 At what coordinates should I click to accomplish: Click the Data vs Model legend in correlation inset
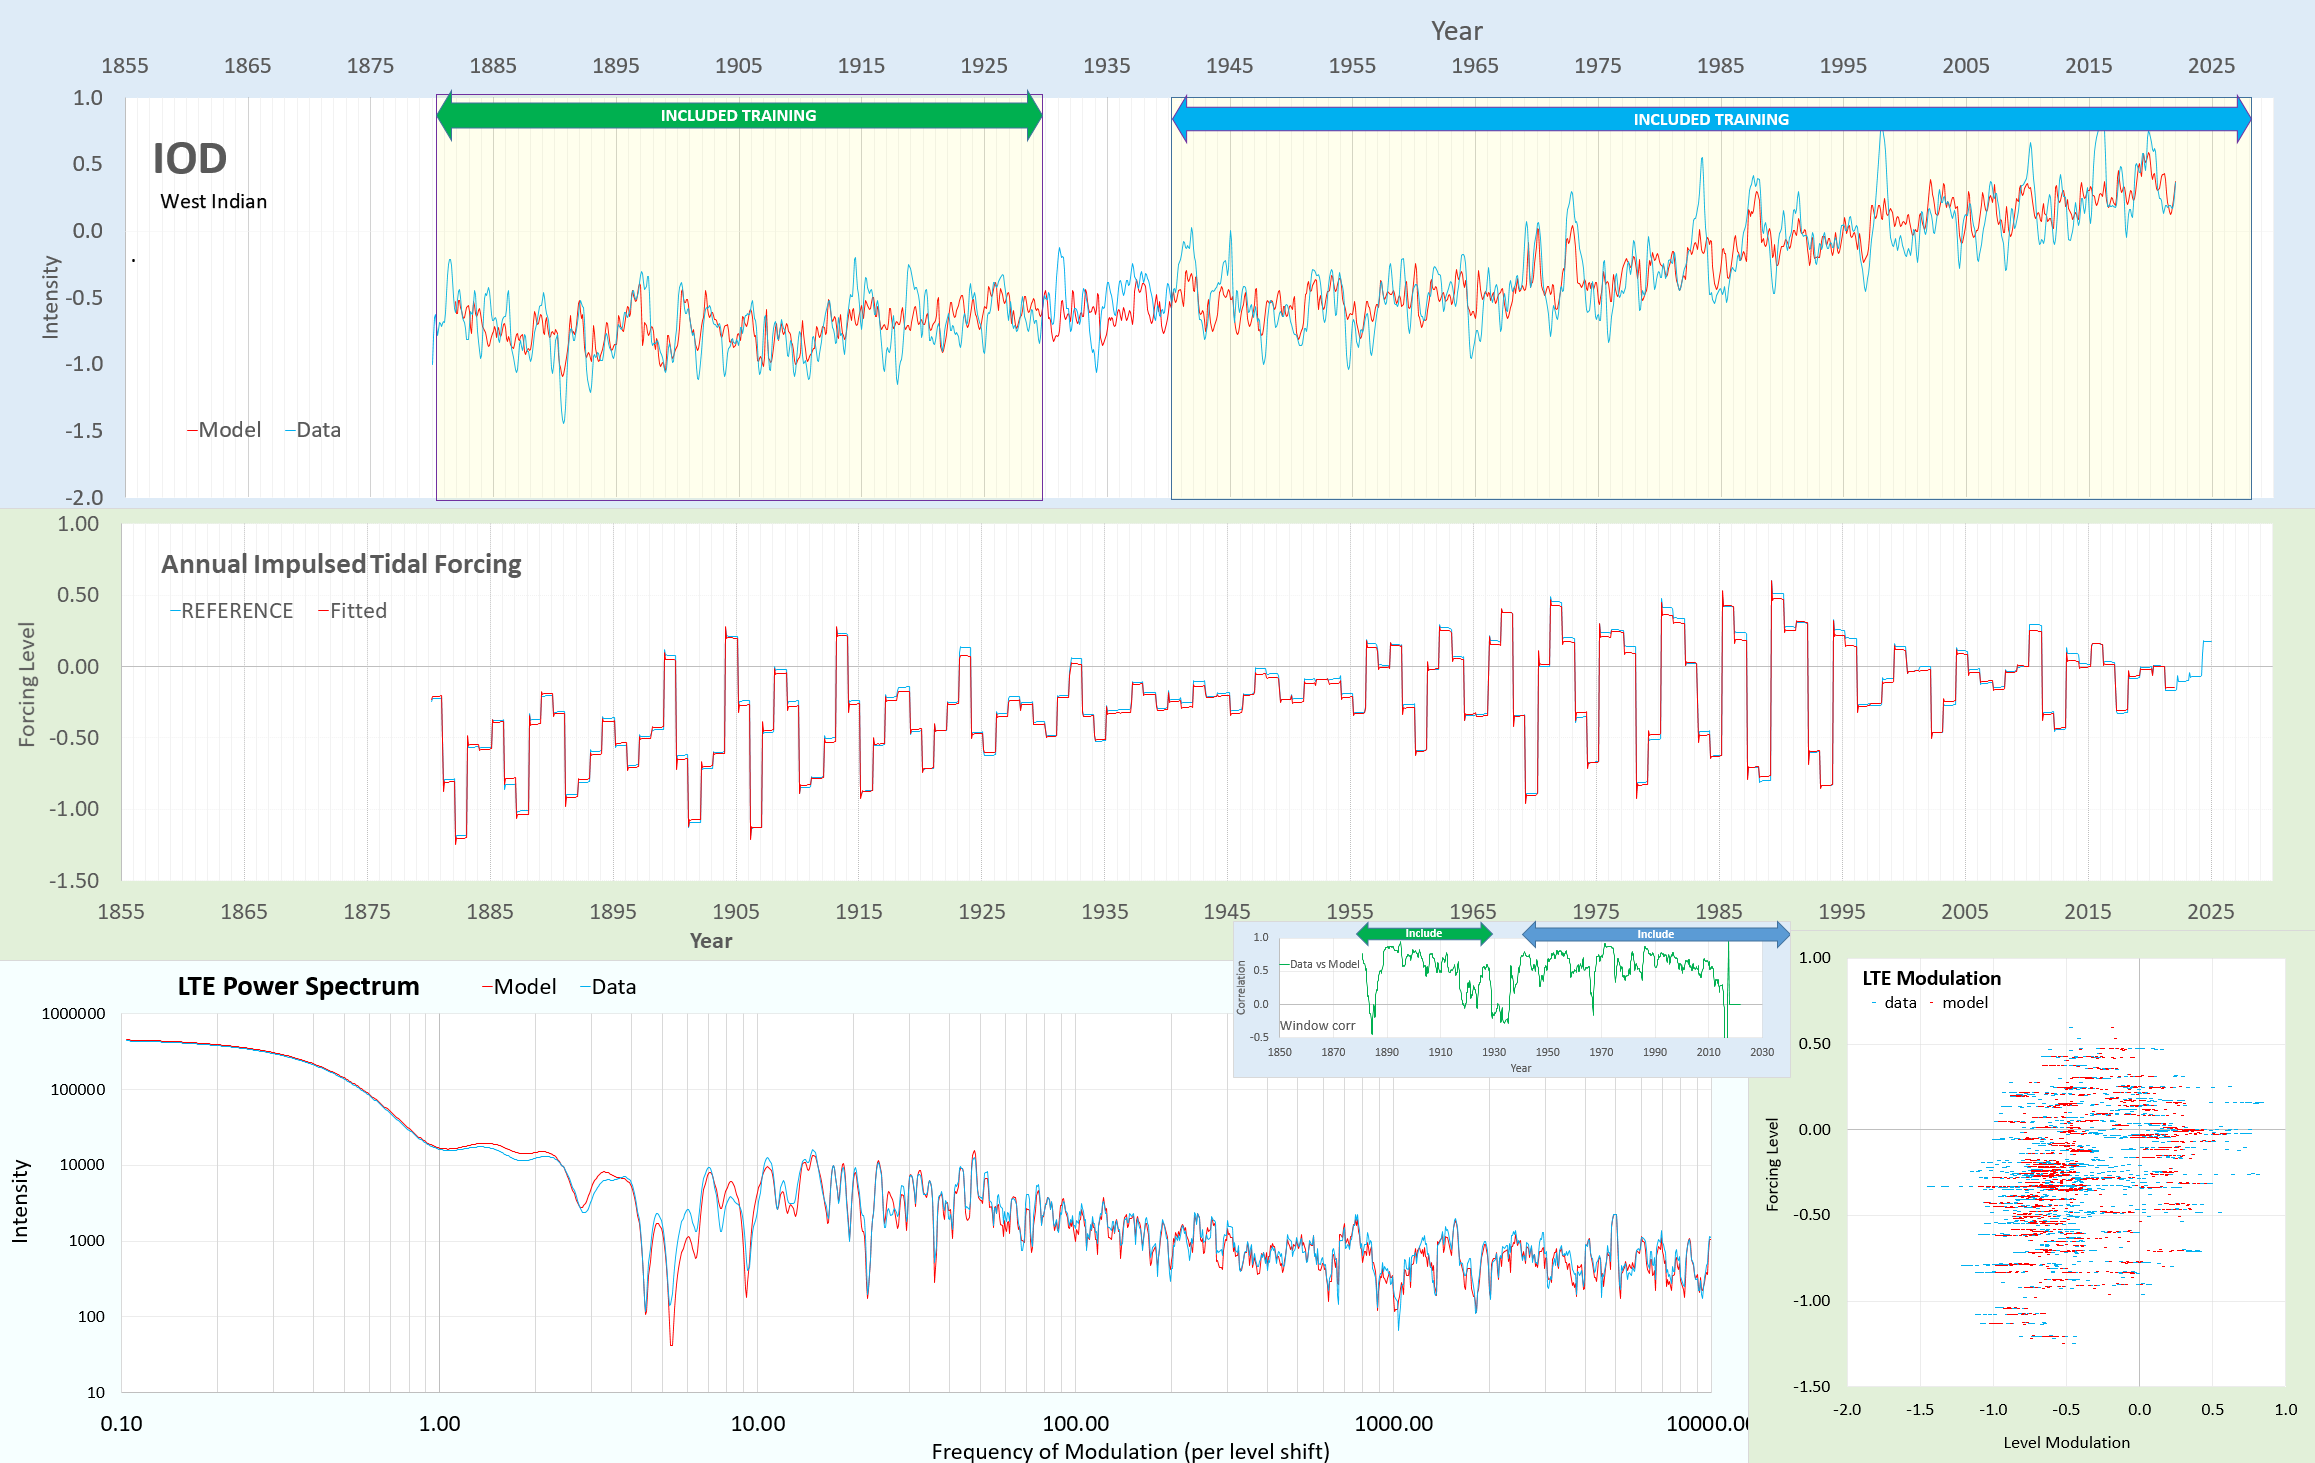pos(1320,964)
